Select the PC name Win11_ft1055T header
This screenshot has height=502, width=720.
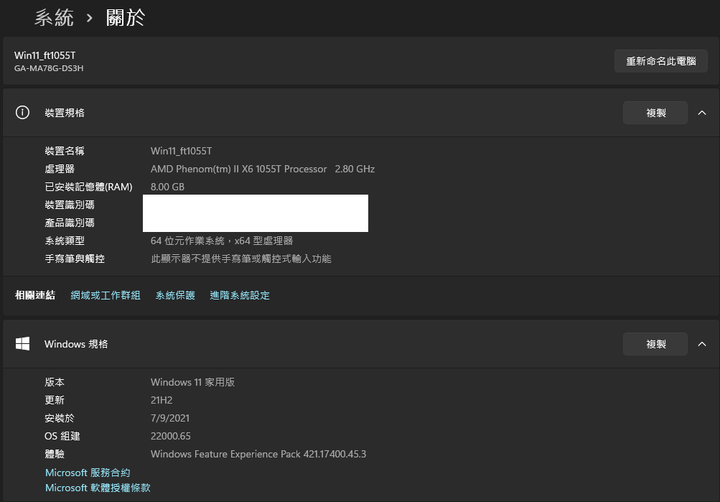pos(45,56)
